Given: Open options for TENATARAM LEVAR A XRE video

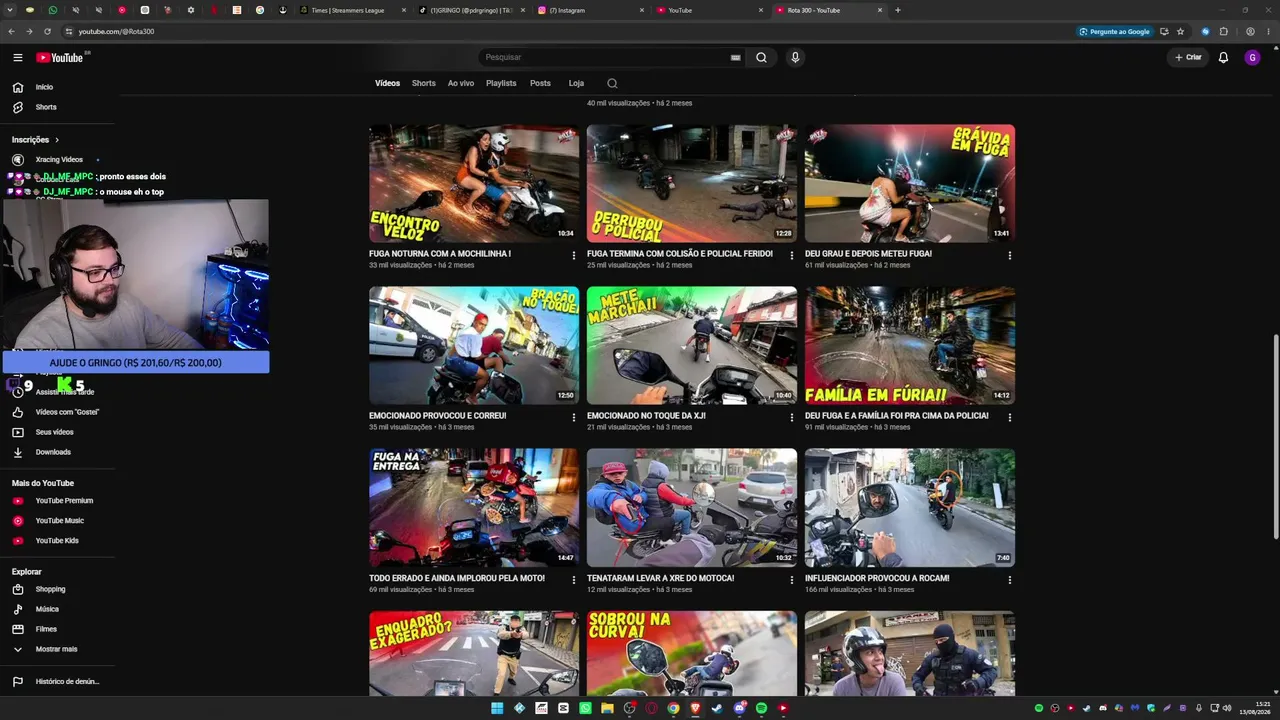Looking at the screenshot, I should tap(792, 580).
